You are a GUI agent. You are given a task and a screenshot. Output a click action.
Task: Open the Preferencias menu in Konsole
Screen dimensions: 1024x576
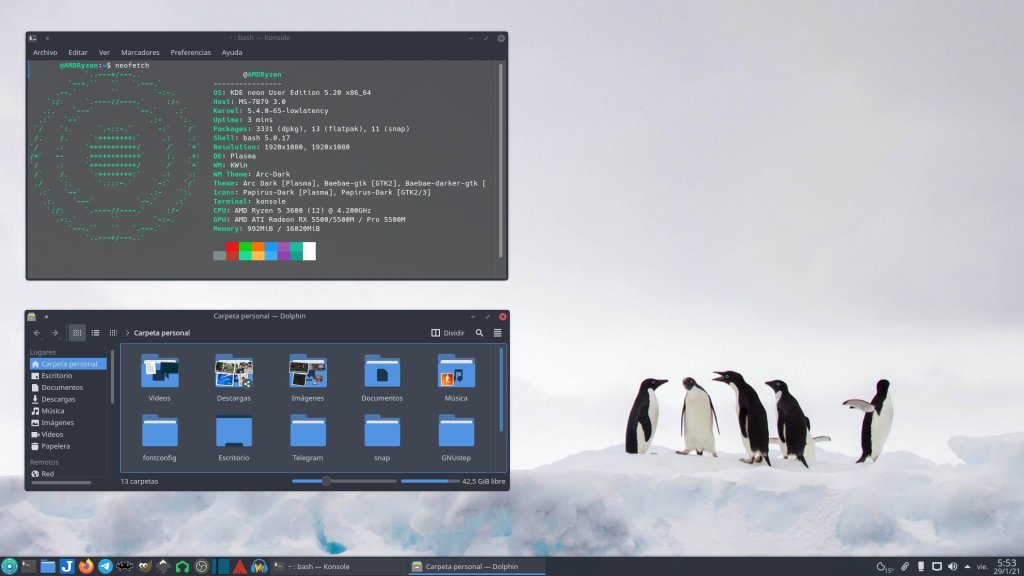[190, 52]
